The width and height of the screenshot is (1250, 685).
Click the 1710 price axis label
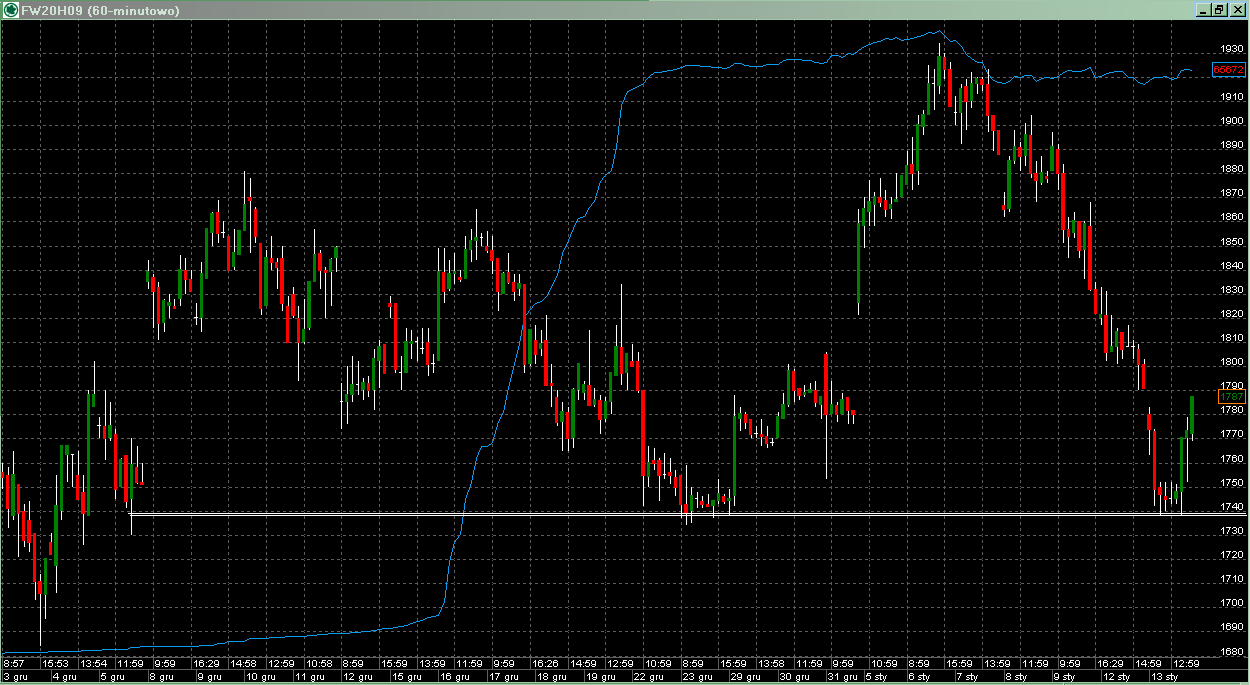pyautogui.click(x=1232, y=580)
